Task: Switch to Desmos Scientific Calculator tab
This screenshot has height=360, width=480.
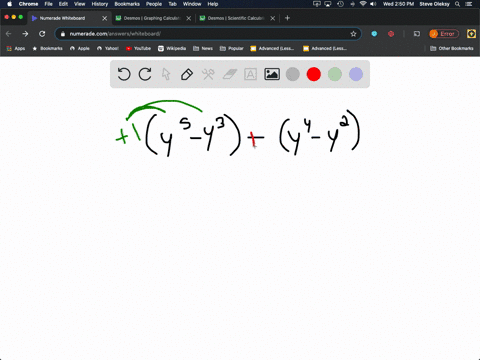Action: tap(236, 18)
